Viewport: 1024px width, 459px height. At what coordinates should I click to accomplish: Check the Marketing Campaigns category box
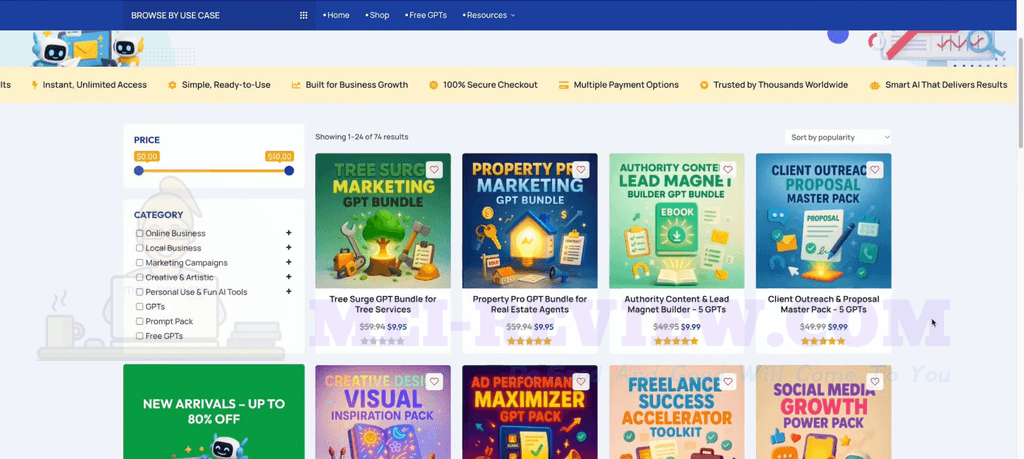click(x=139, y=262)
